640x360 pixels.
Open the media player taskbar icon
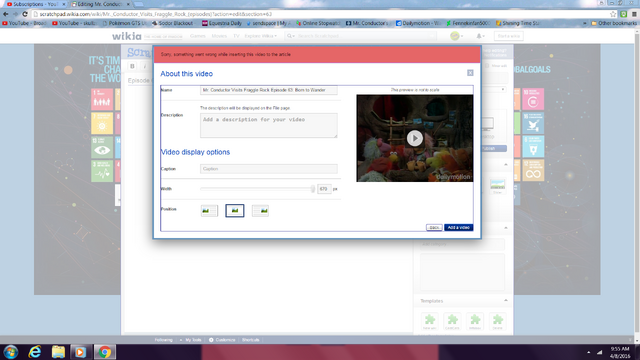point(80,352)
